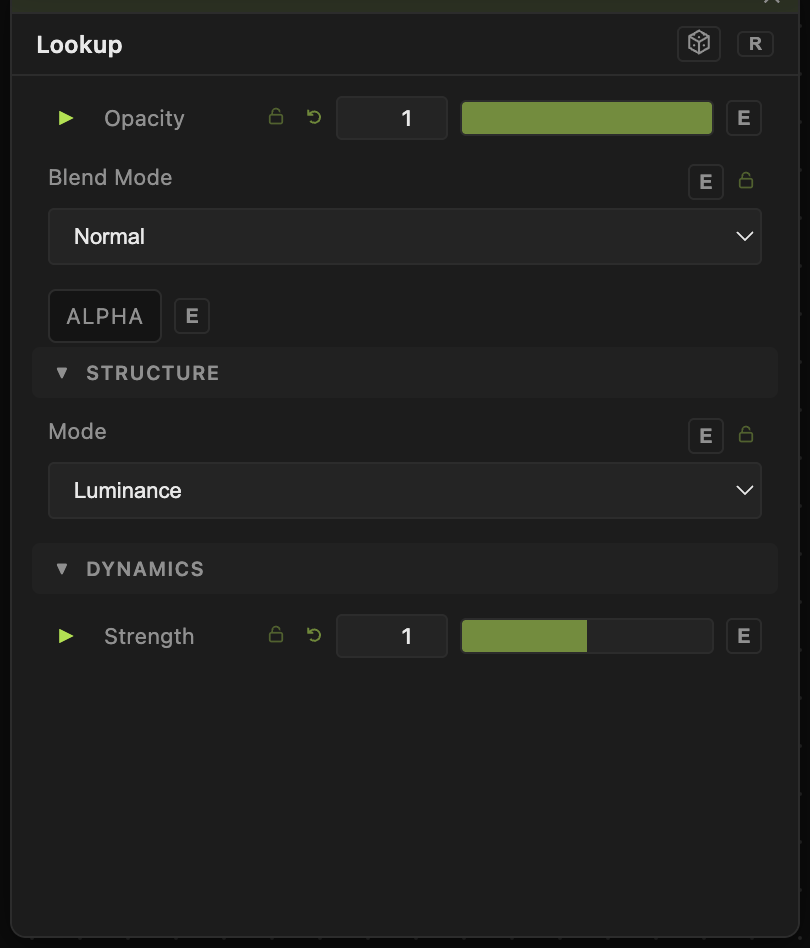Reset Opacity with the undo arrow icon
This screenshot has height=948, width=810.
[314, 117]
